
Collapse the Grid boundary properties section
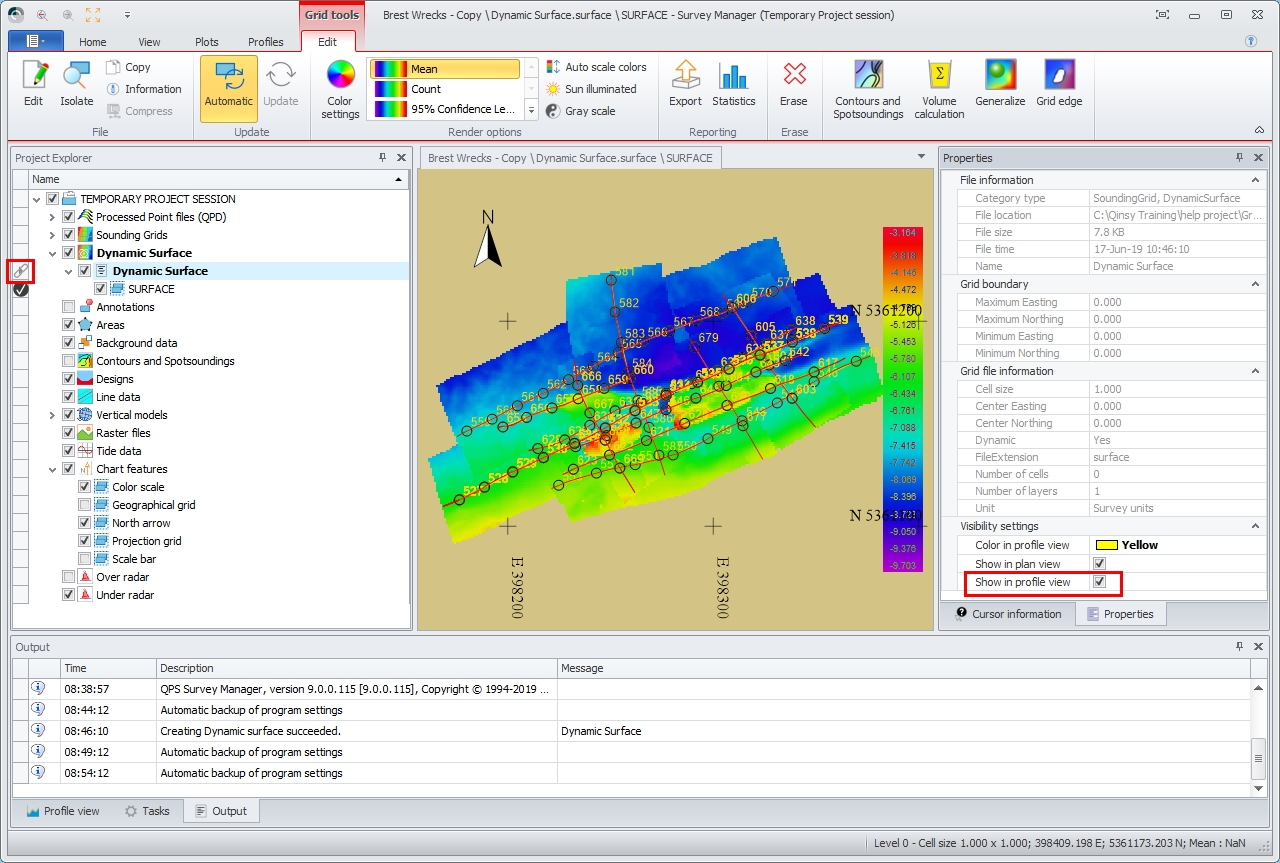(x=1256, y=284)
